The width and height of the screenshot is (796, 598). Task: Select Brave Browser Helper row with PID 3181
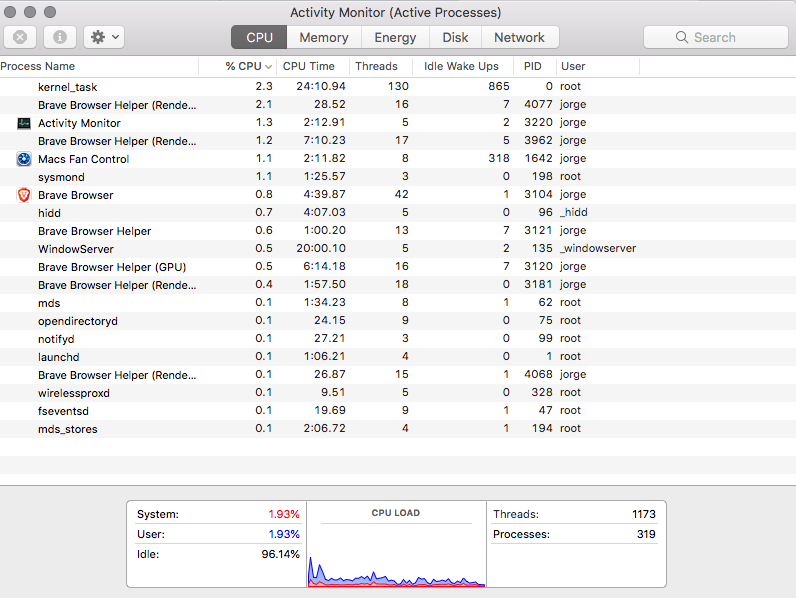[x=398, y=285]
